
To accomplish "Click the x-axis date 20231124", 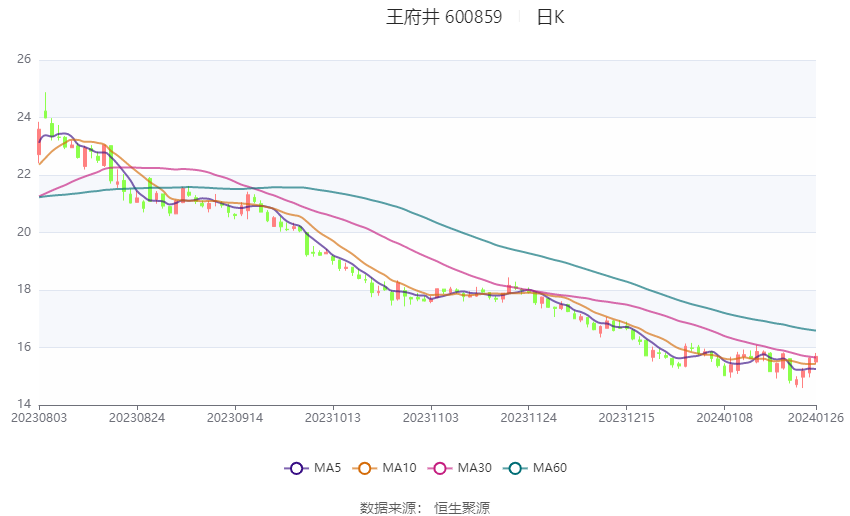I will coord(529,418).
